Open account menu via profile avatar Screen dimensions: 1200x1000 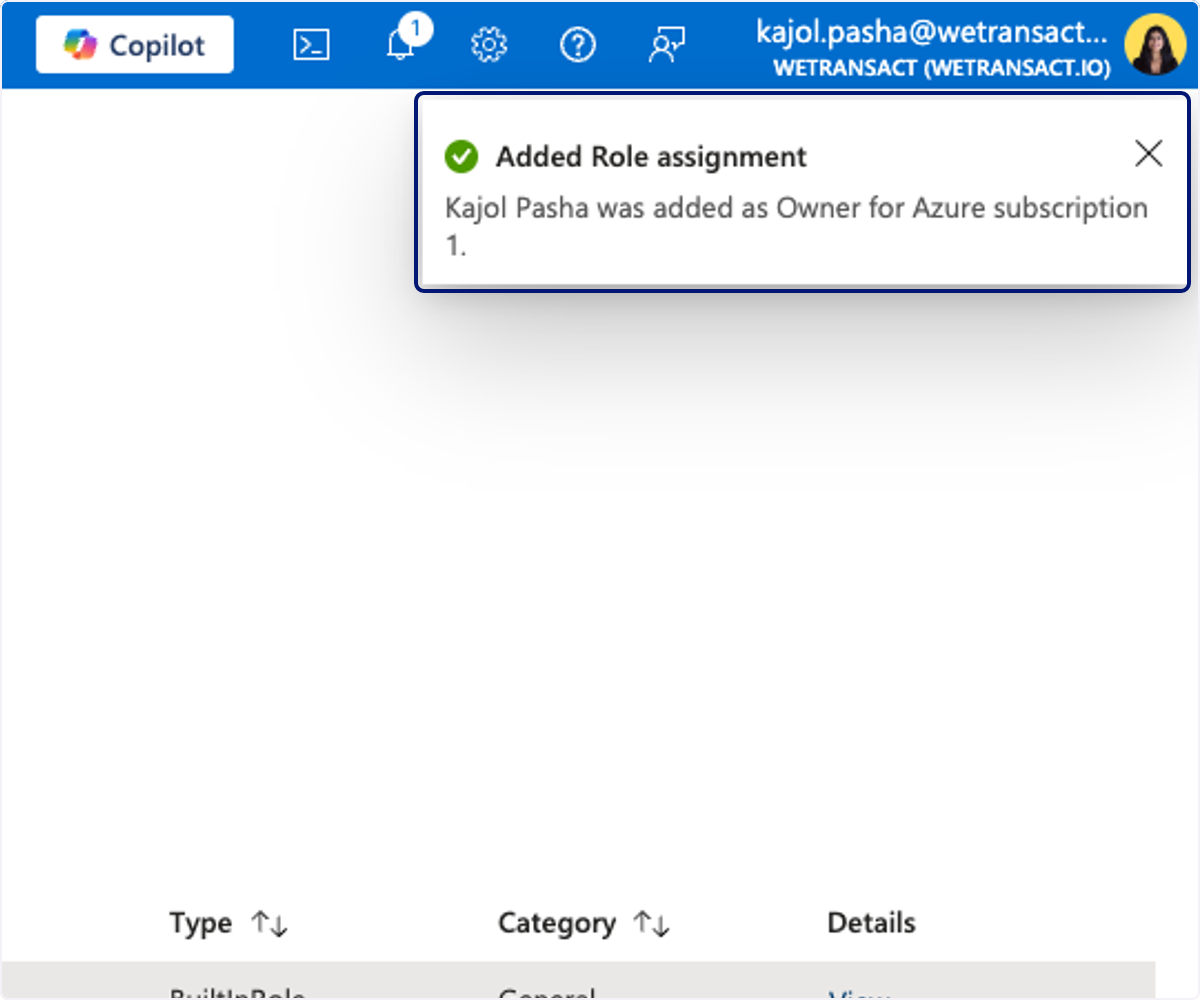[1155, 45]
